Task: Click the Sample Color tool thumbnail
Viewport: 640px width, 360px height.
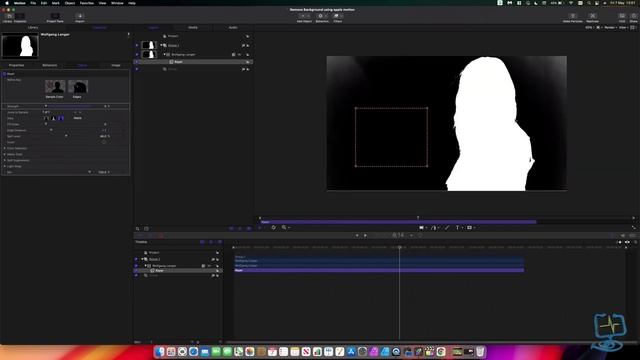Action: click(x=55, y=87)
